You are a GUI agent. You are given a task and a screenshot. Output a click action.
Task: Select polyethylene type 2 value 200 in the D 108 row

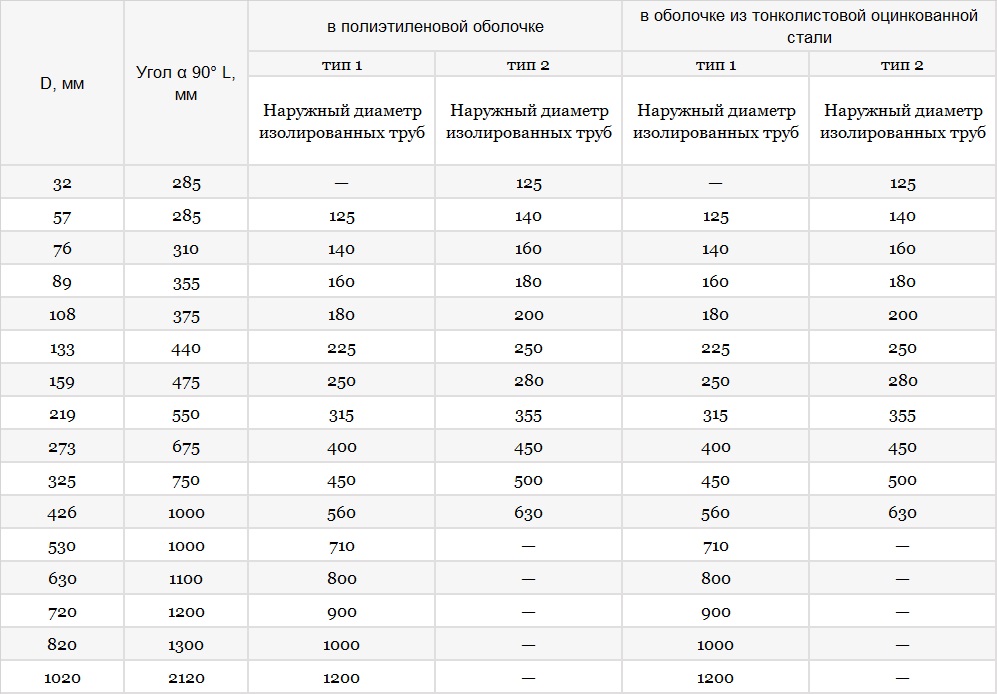[x=528, y=314]
